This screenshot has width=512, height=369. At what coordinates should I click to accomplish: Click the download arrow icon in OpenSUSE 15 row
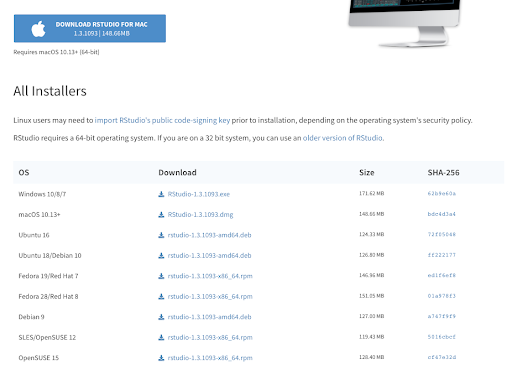point(161,358)
